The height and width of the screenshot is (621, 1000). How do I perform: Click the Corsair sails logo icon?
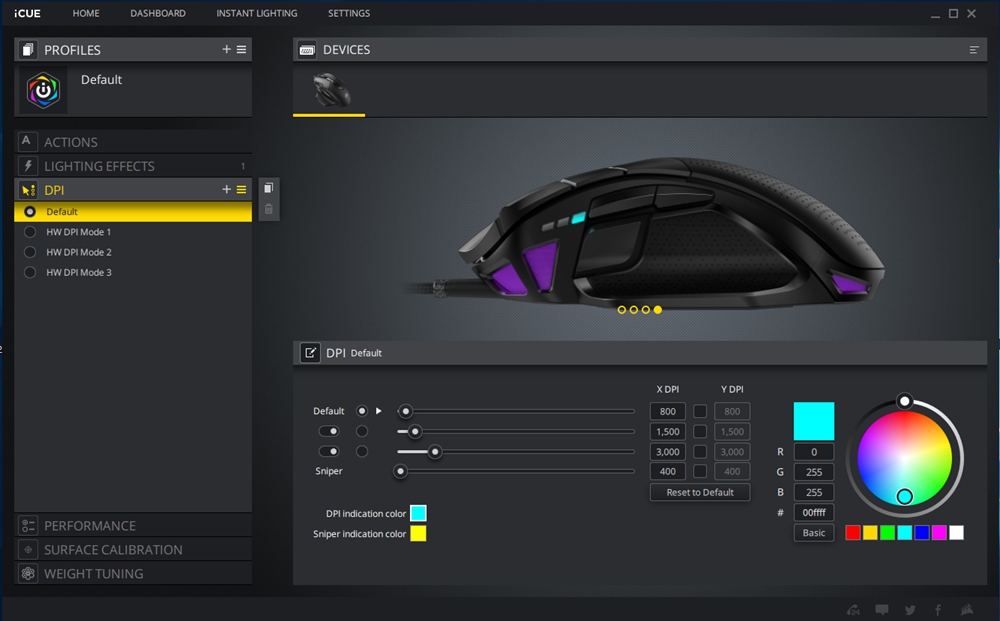pyautogui.click(x=967, y=610)
